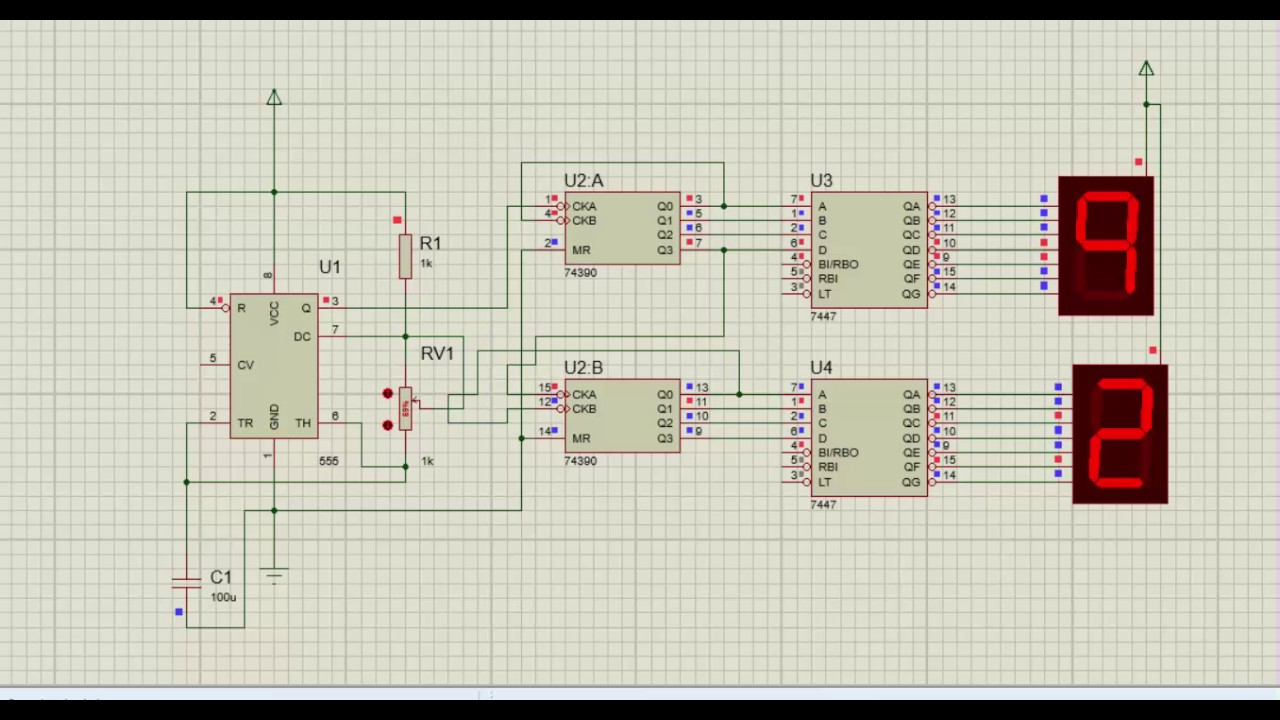The height and width of the screenshot is (720, 1280).
Task: Click the TH pin label on U1
Action: click(303, 424)
